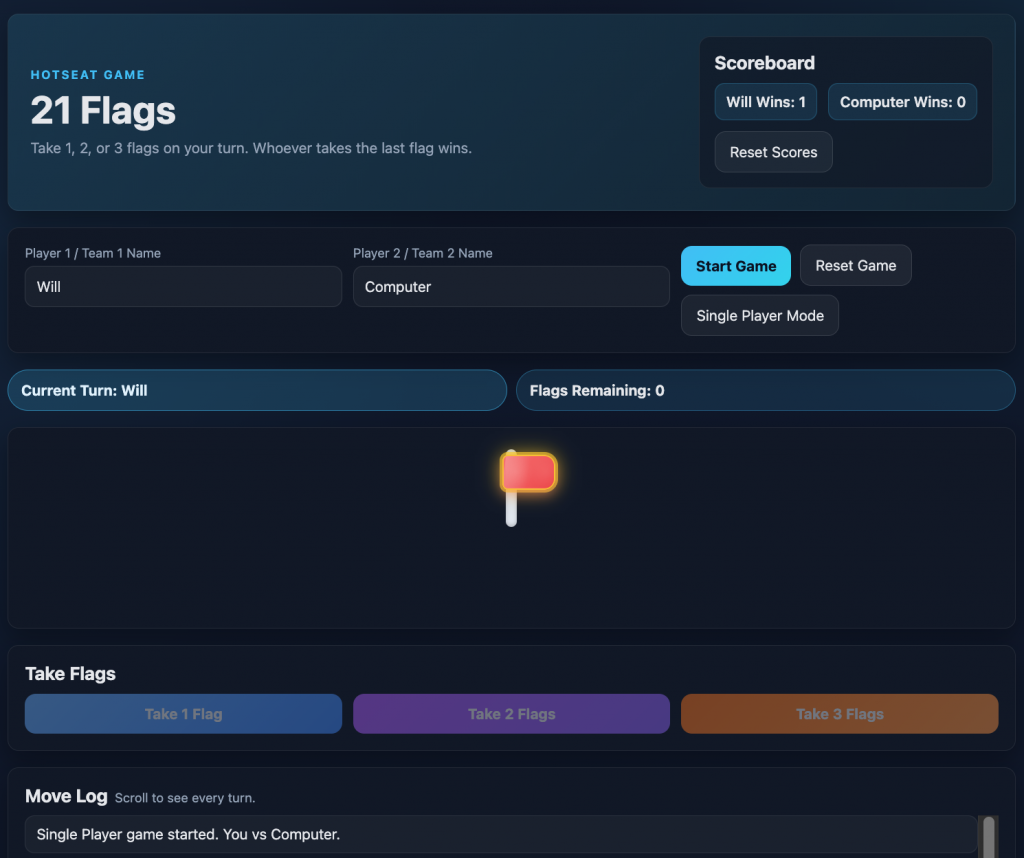
Task: Take 1 Flag
Action: tap(183, 714)
